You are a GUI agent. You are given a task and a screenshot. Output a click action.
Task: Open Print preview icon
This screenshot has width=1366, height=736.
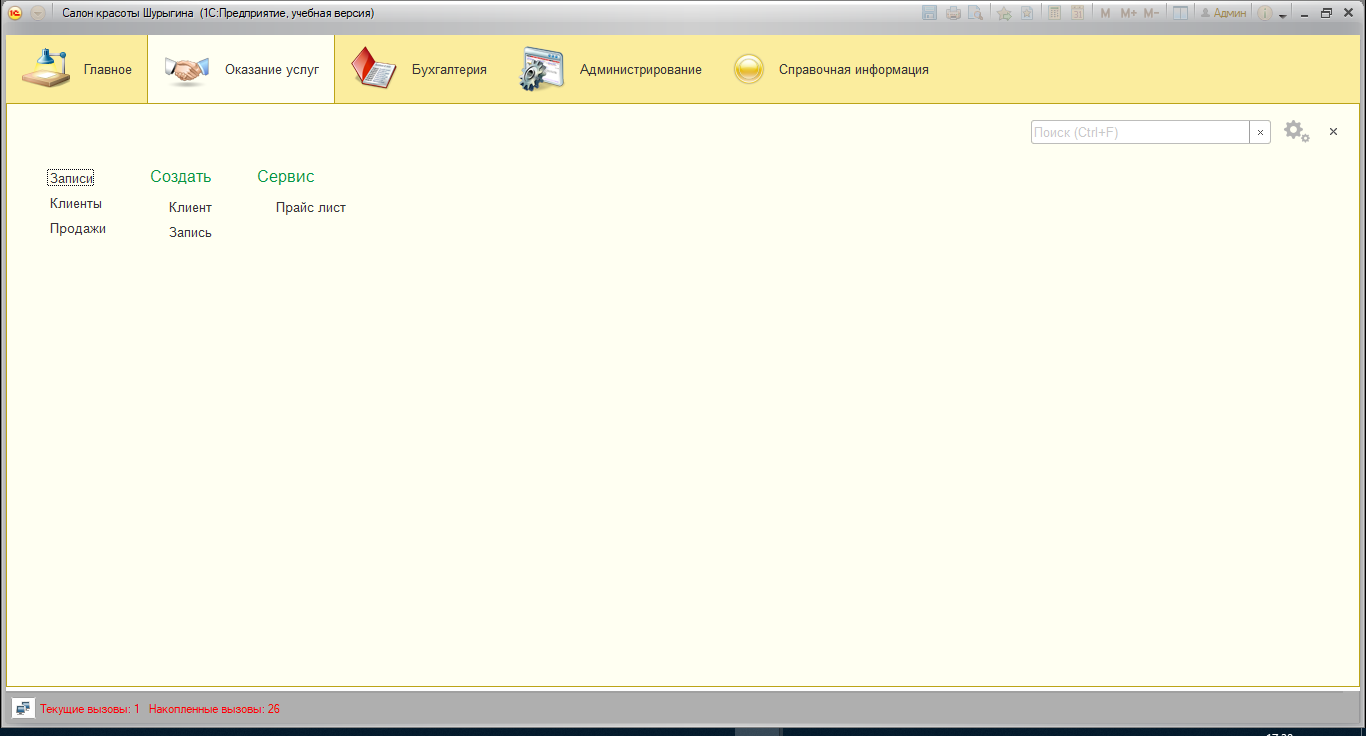tap(974, 13)
